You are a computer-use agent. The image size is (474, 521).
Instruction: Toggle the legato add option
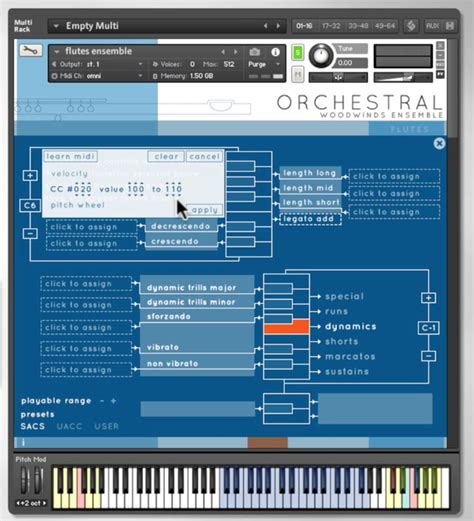click(x=310, y=219)
